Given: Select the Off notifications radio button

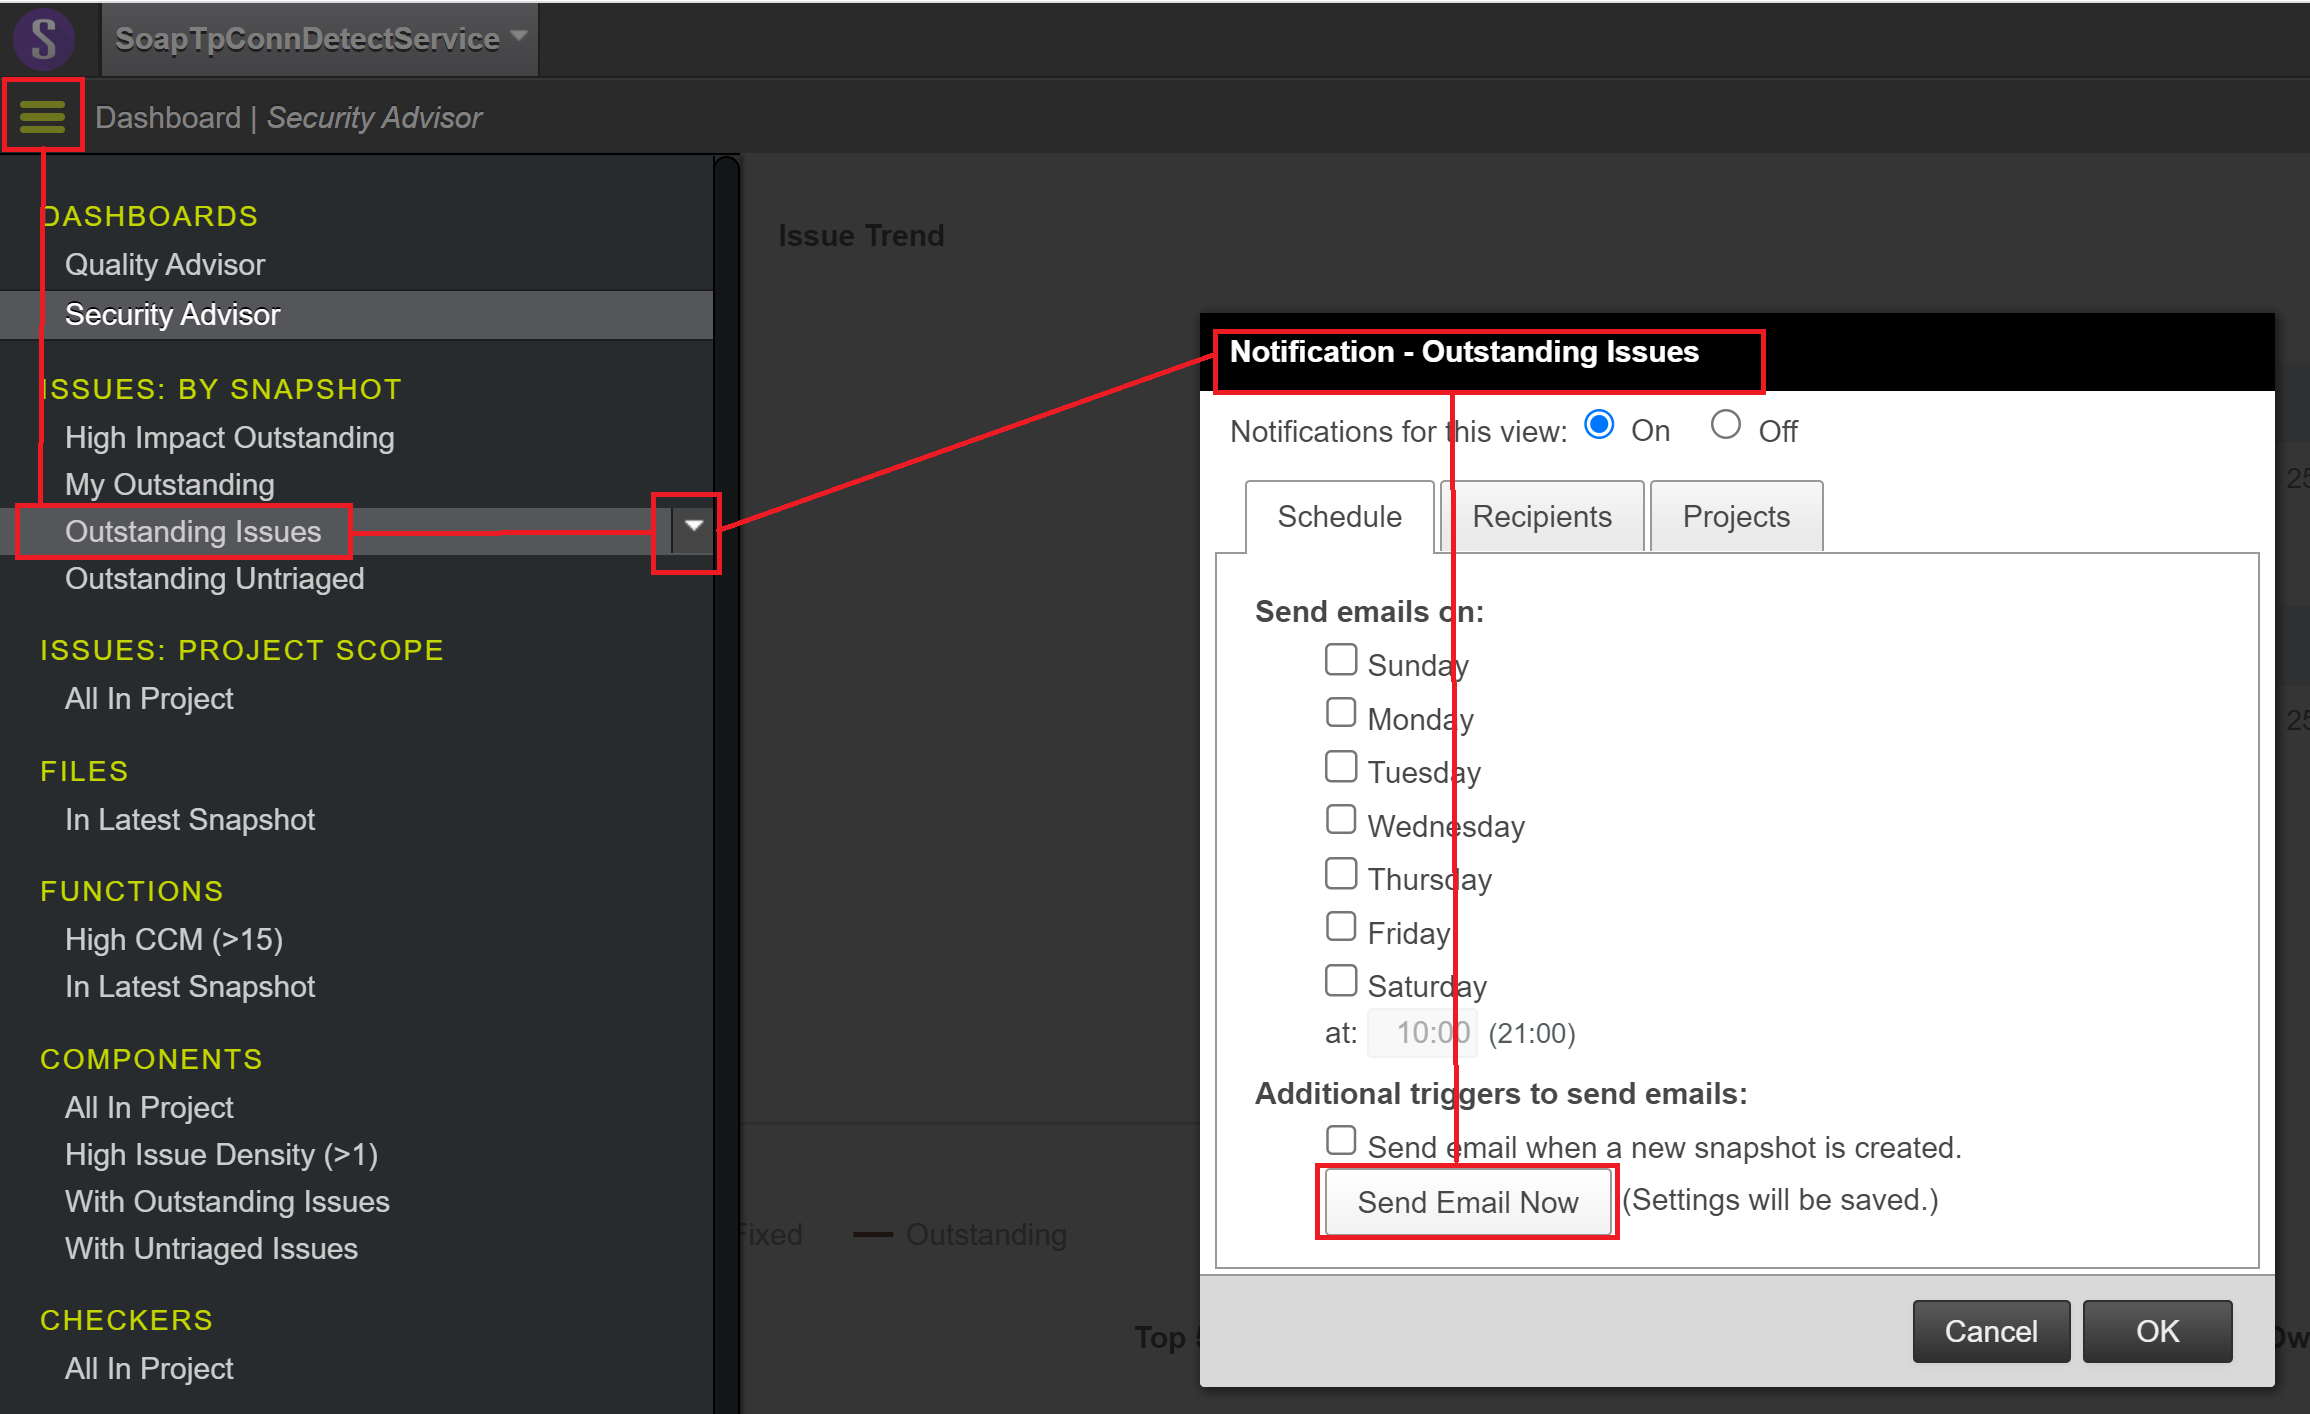Looking at the screenshot, I should tap(1725, 425).
